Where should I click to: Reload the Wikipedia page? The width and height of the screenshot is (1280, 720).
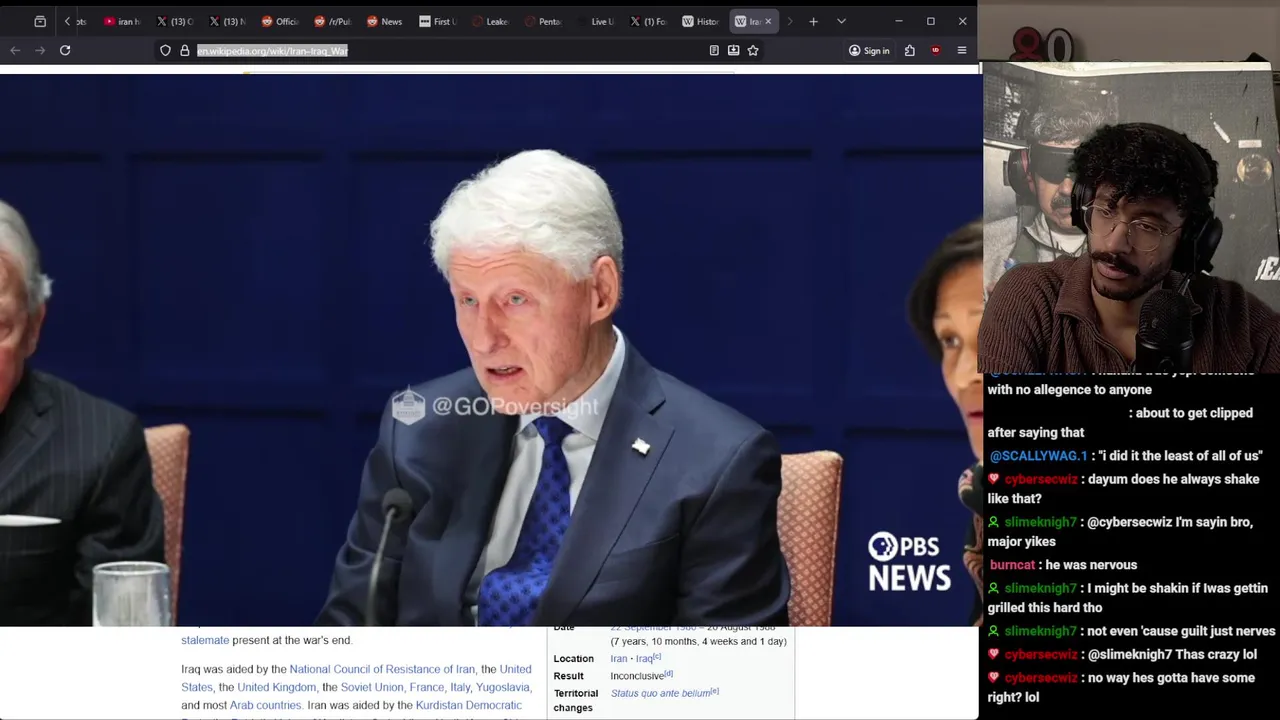pos(65,50)
